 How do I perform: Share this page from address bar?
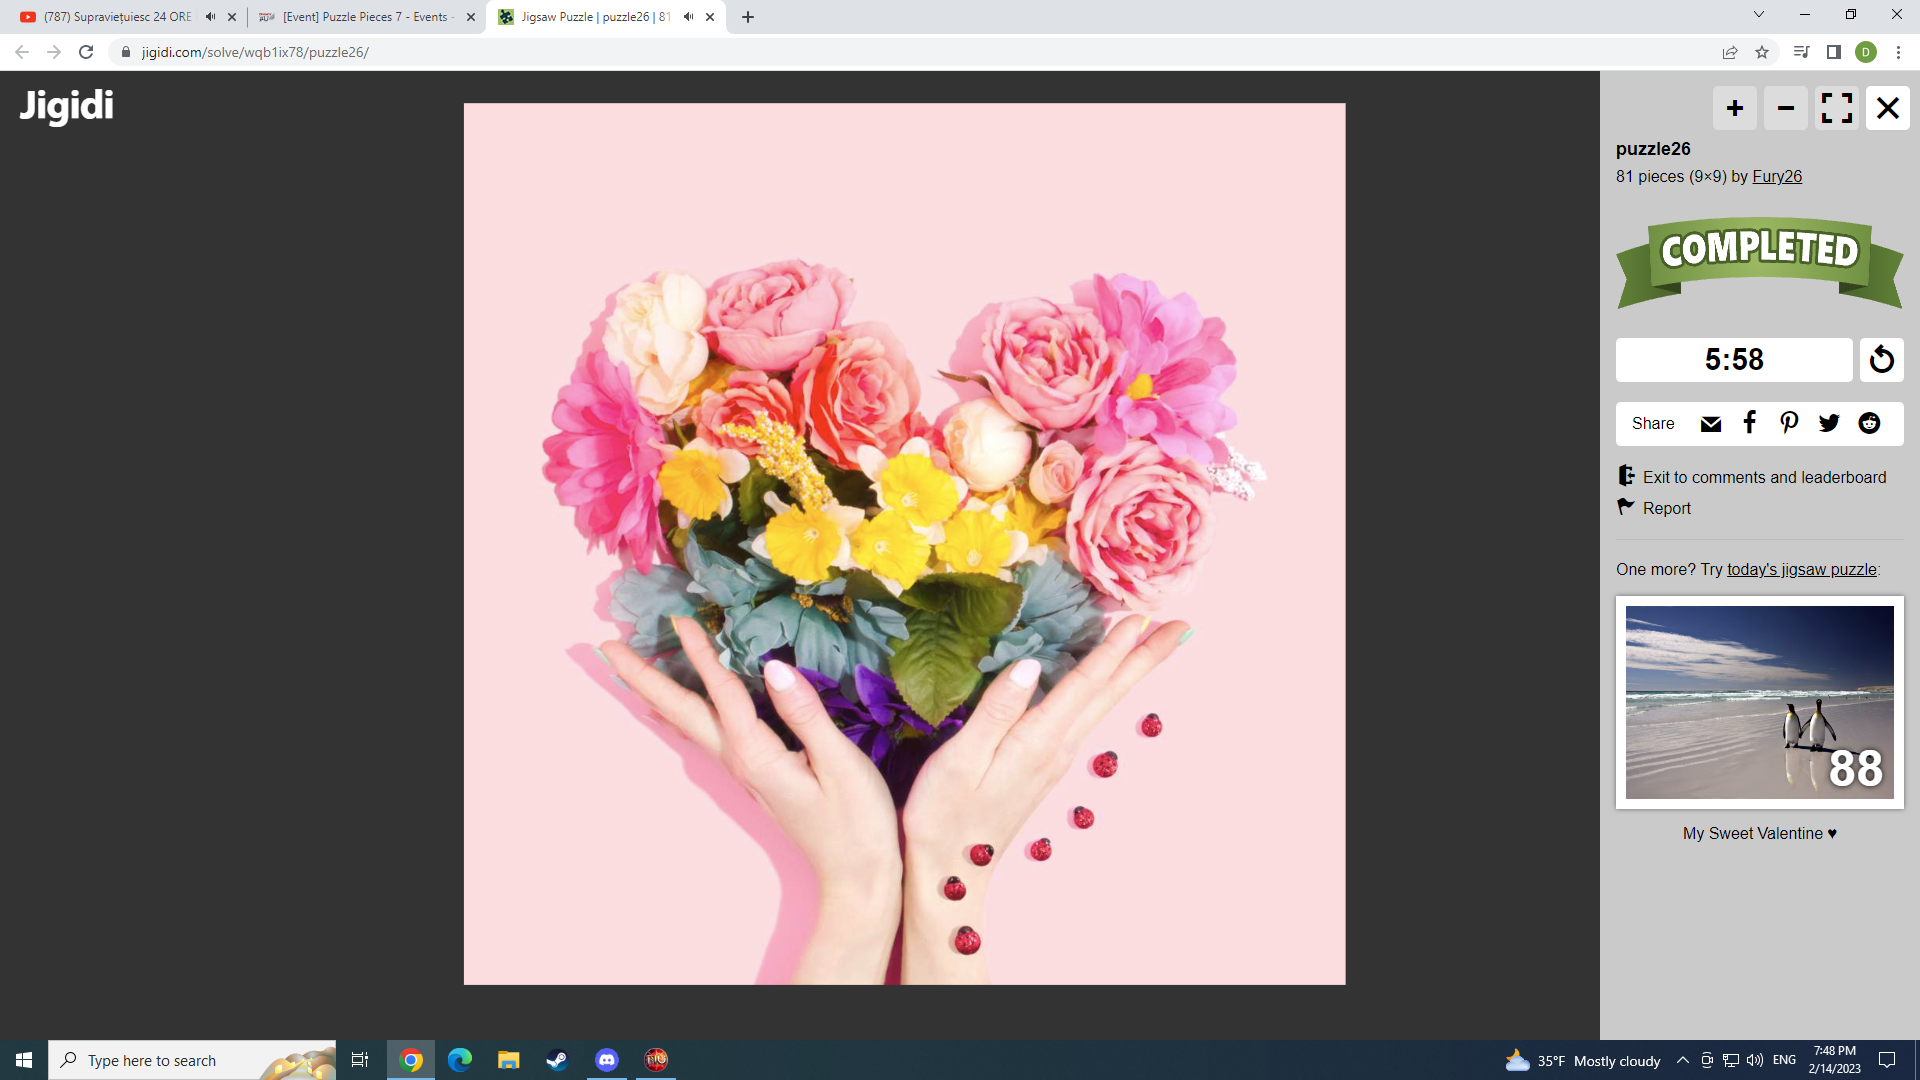tap(1729, 52)
